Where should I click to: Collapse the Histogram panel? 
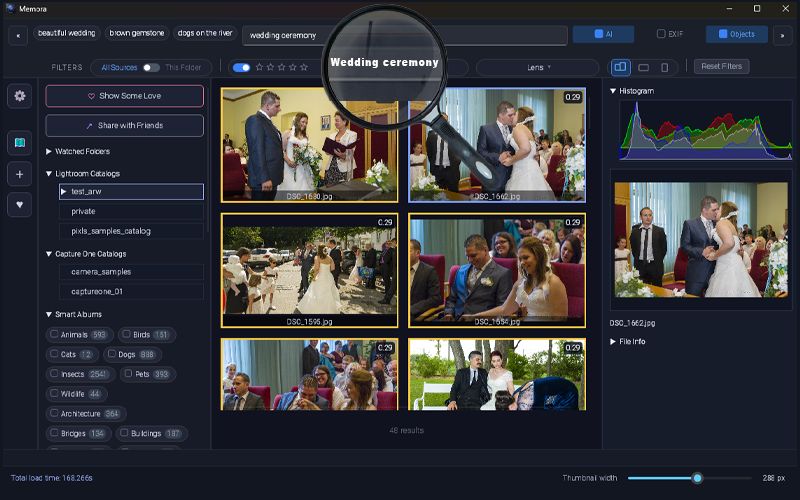coord(613,91)
